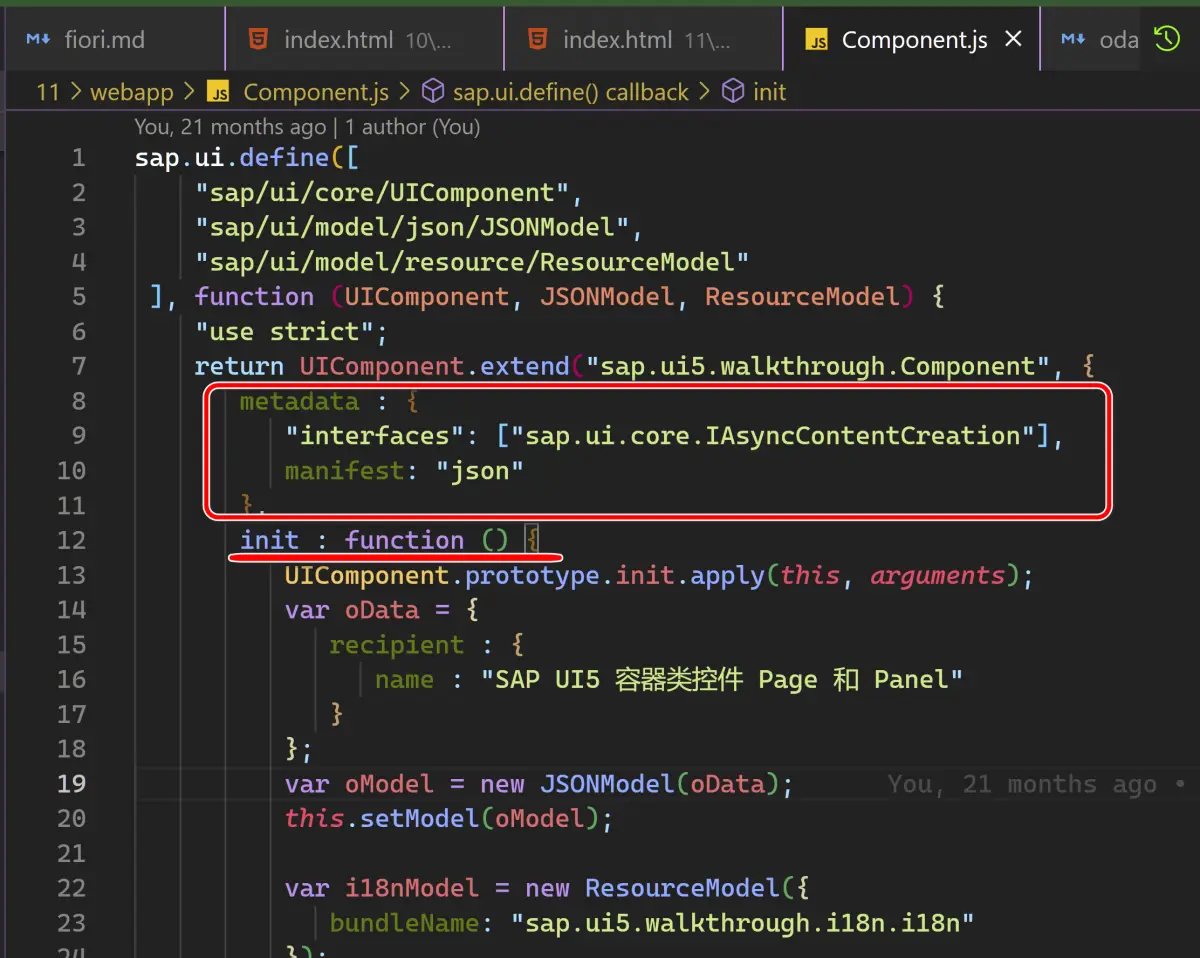Click HTML5 icon on index.html 11 tab
The width and height of the screenshot is (1200, 958).
coord(538,40)
